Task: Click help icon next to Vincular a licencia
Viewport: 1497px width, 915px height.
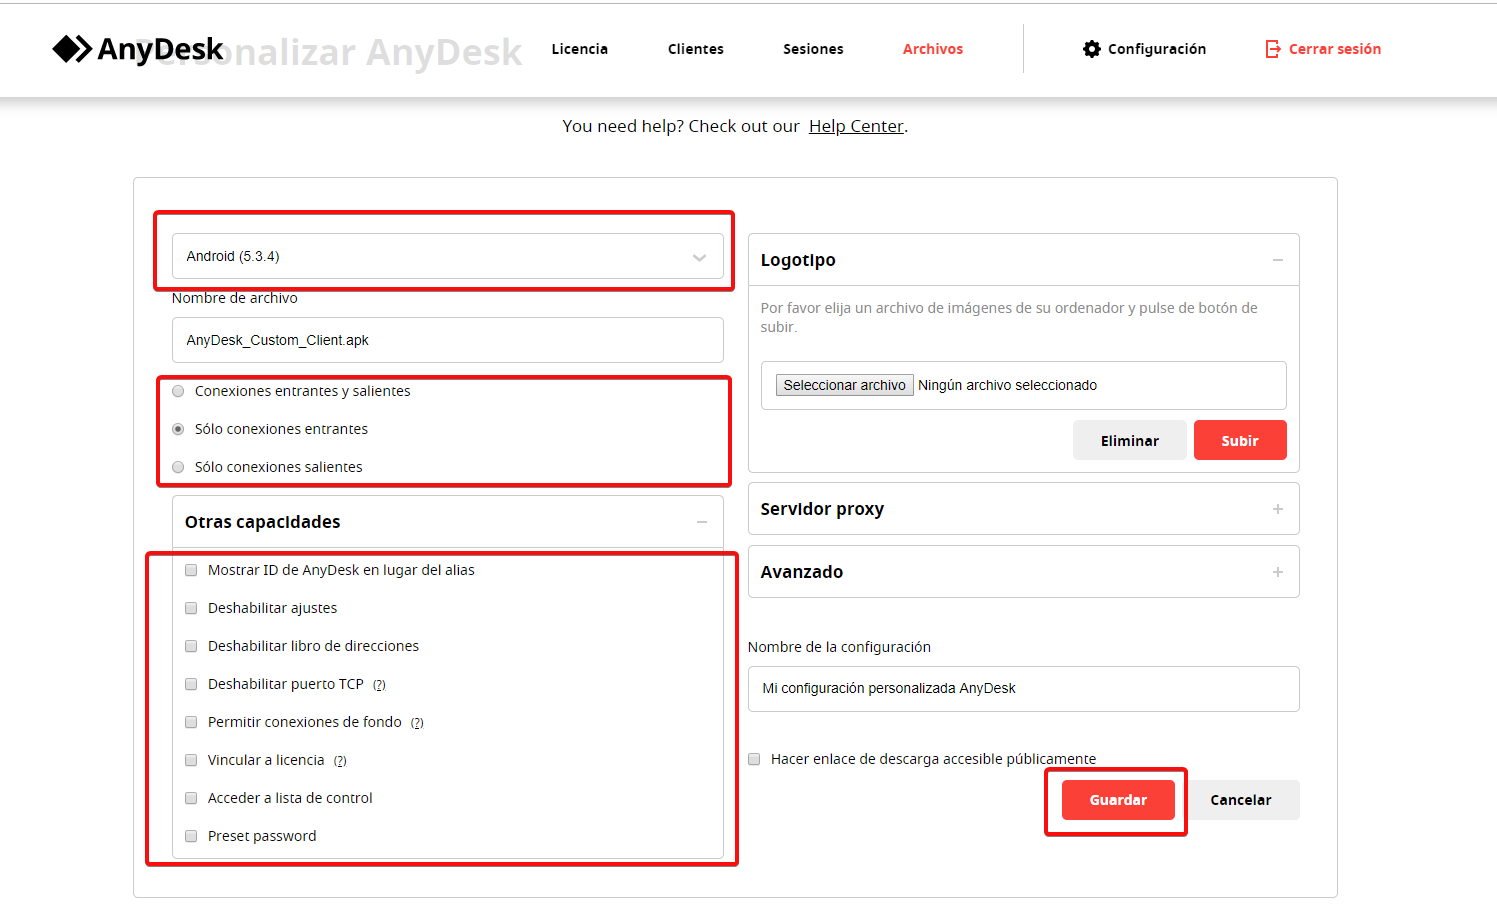Action: click(x=340, y=761)
